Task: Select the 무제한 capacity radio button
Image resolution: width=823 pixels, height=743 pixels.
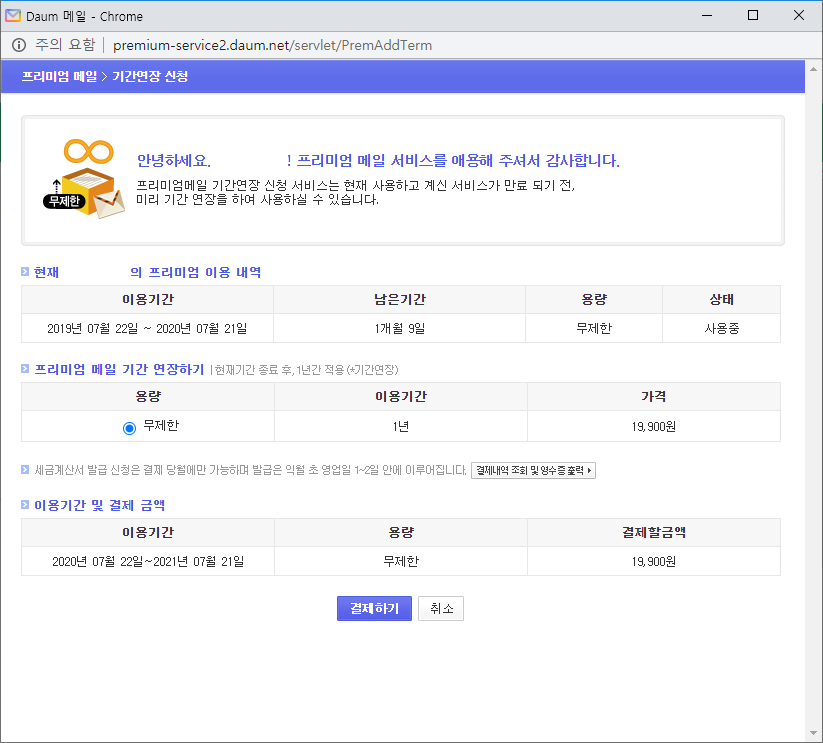Action: pyautogui.click(x=129, y=428)
